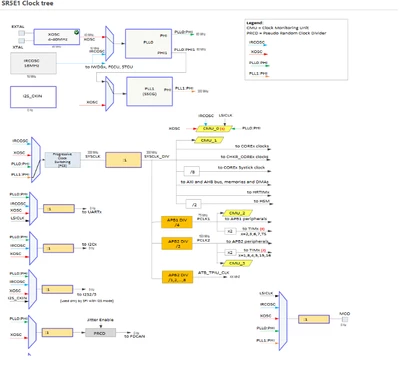400x366 pixels.
Task: Select the I2S_CKIN input block
Action: click(x=33, y=97)
